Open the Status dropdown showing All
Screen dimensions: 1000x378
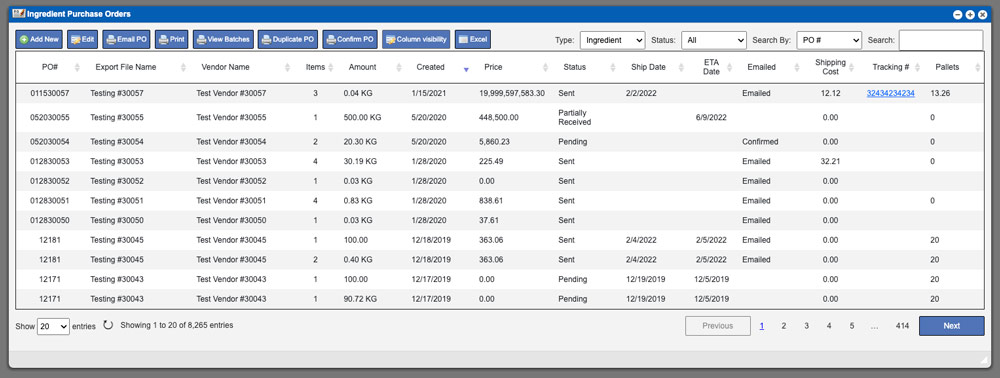point(714,40)
